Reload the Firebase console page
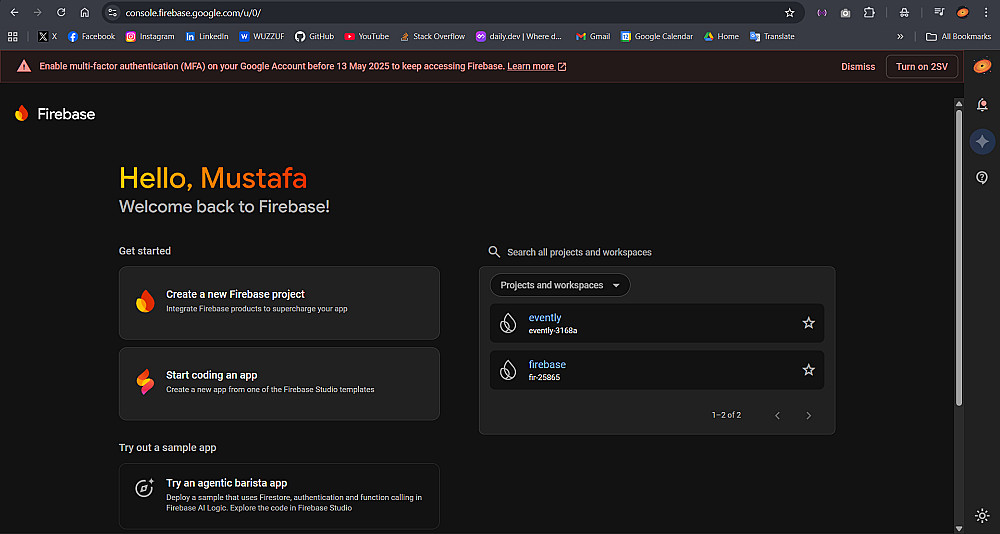This screenshot has width=1000, height=534. (x=61, y=13)
